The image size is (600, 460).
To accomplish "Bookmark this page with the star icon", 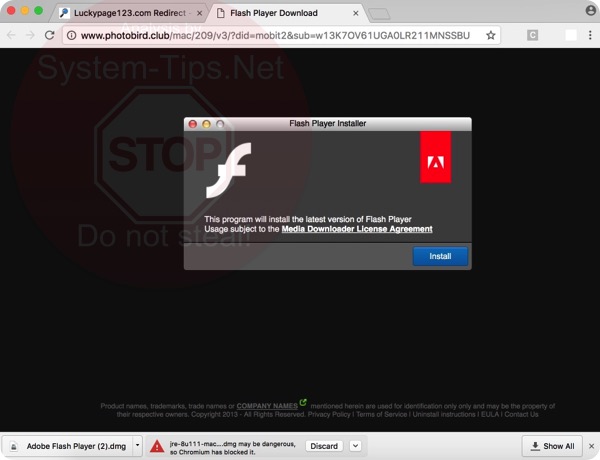I will tap(490, 35).
